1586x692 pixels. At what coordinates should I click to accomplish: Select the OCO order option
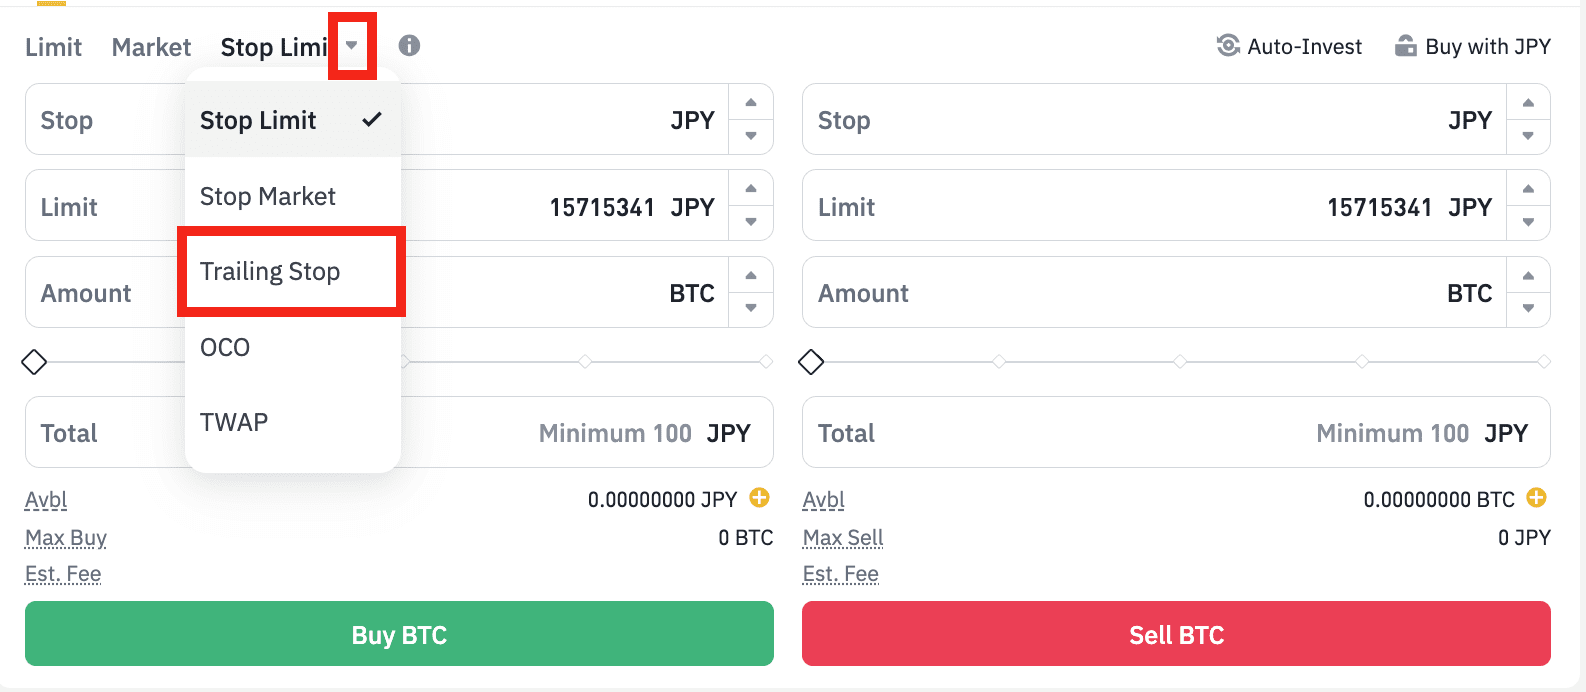[x=225, y=347]
